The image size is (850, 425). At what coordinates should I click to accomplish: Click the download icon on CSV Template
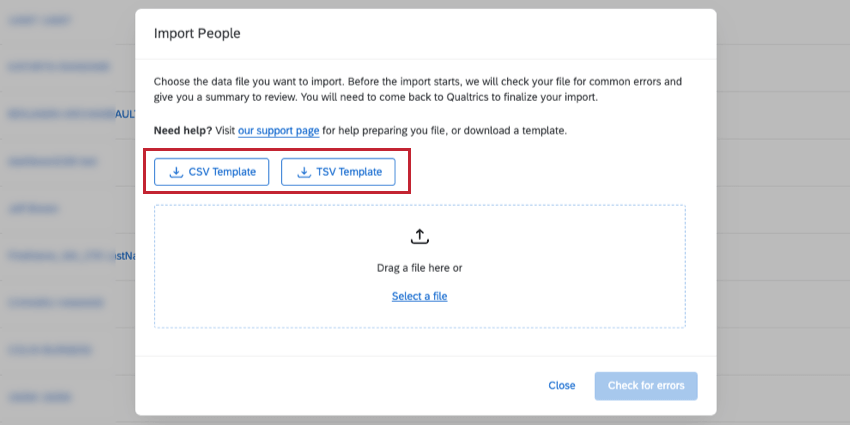[x=176, y=172]
